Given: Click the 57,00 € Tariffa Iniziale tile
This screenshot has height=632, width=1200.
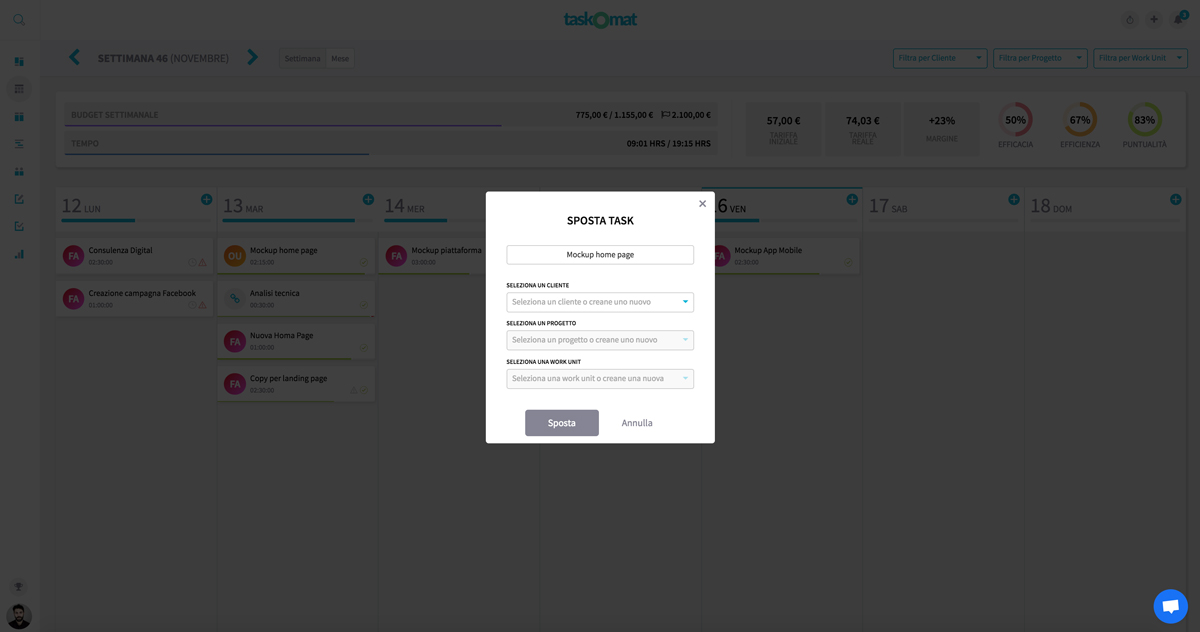Looking at the screenshot, I should click(x=783, y=128).
